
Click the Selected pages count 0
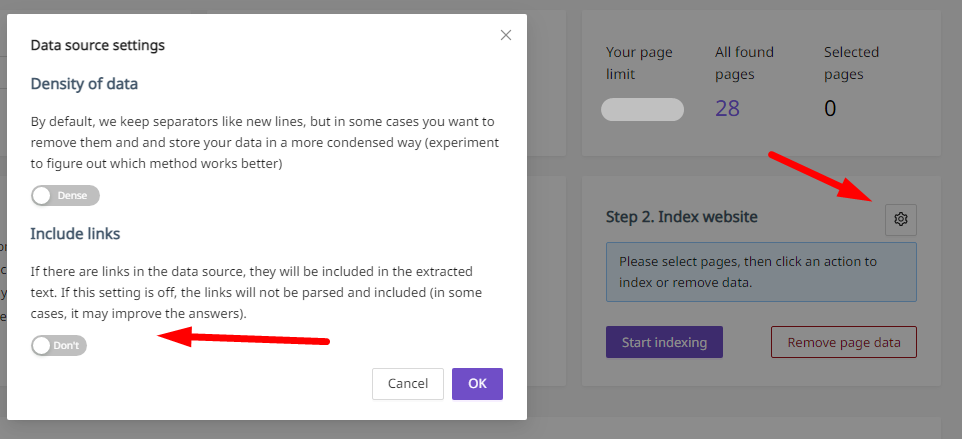tap(830, 109)
